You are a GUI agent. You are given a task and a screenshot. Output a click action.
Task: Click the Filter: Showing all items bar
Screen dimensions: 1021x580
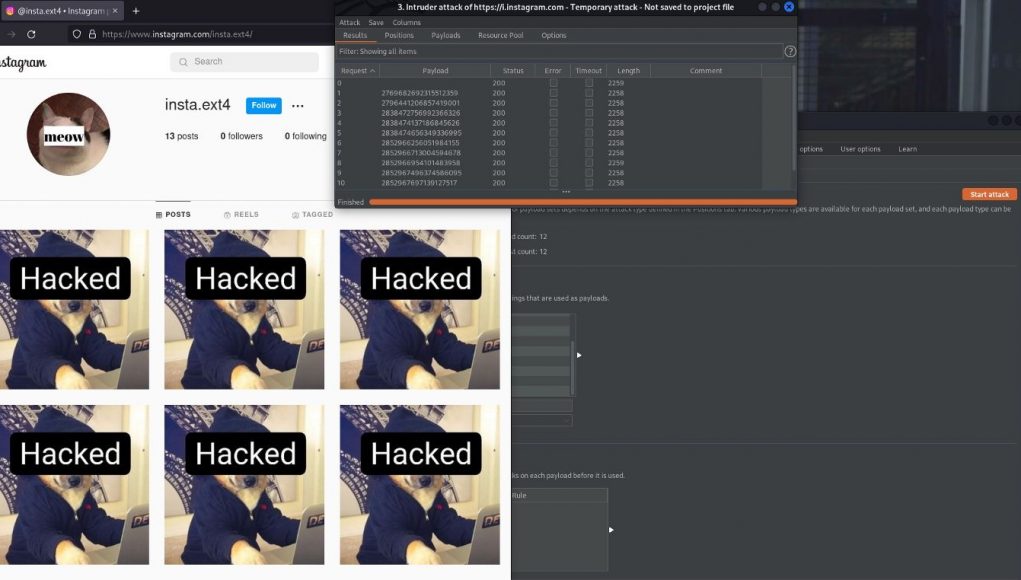[559, 51]
